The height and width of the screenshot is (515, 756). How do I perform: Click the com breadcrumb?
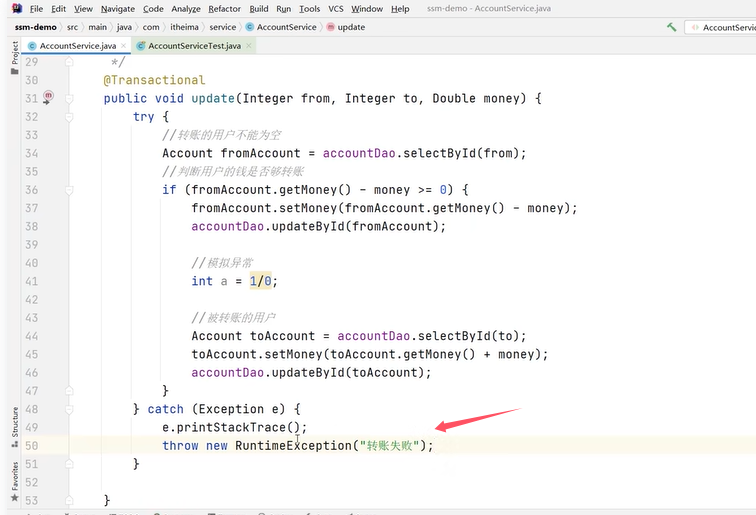click(x=151, y=27)
